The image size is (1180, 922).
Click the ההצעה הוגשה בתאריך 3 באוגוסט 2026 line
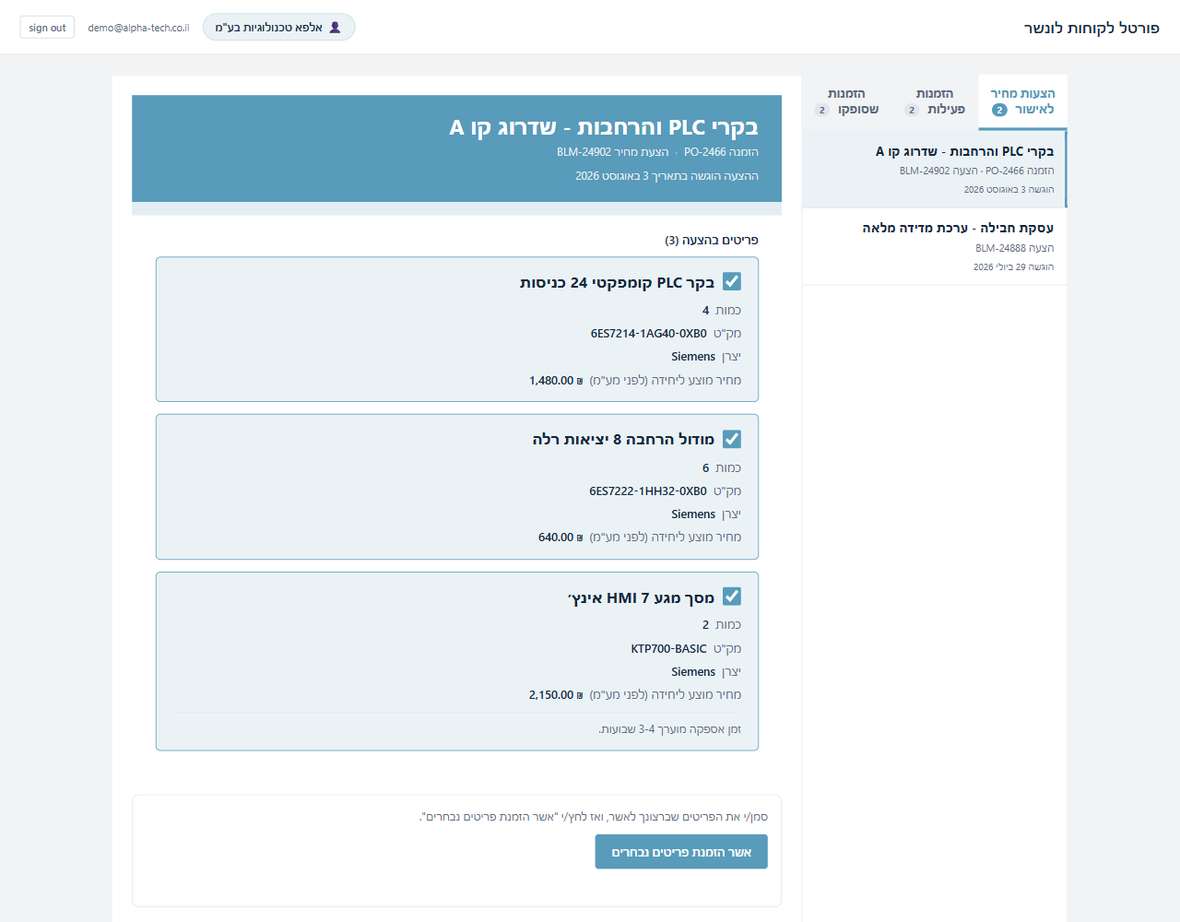(x=667, y=175)
